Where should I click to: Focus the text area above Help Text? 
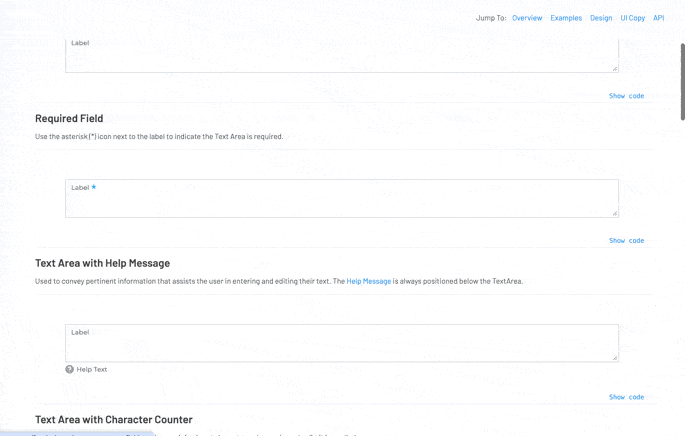tap(342, 343)
